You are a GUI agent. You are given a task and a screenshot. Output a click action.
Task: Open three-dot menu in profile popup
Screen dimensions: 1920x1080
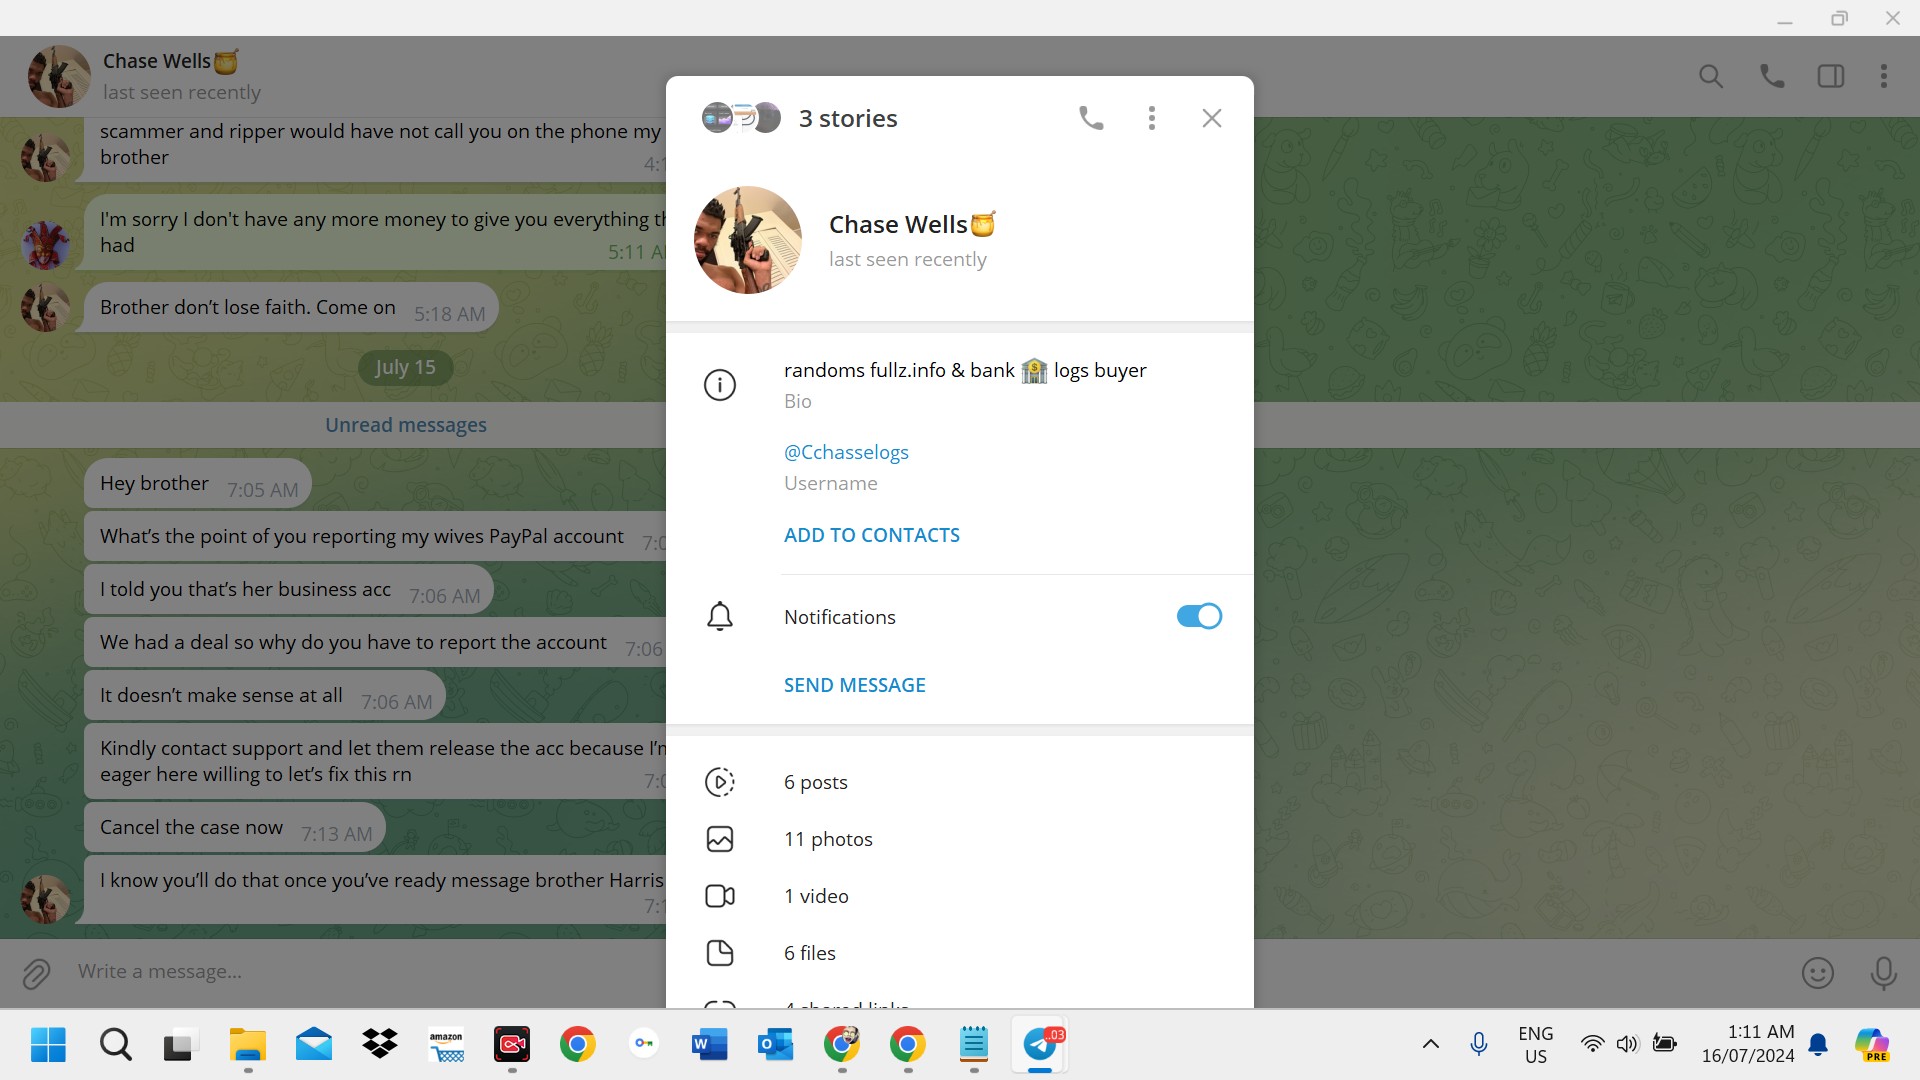pos(1151,118)
